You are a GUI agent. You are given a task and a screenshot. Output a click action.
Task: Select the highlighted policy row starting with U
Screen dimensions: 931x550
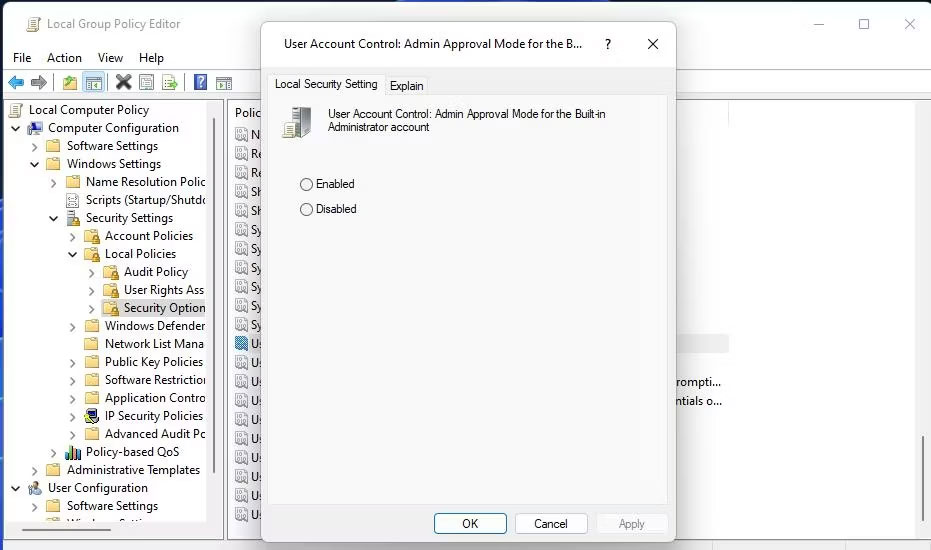249,343
